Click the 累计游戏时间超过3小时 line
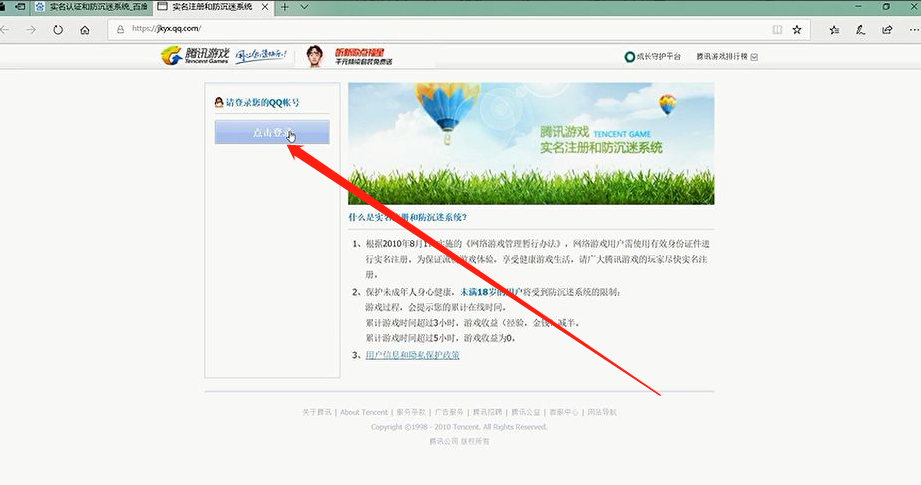Viewport: 921px width, 485px height. pyautogui.click(x=473, y=323)
